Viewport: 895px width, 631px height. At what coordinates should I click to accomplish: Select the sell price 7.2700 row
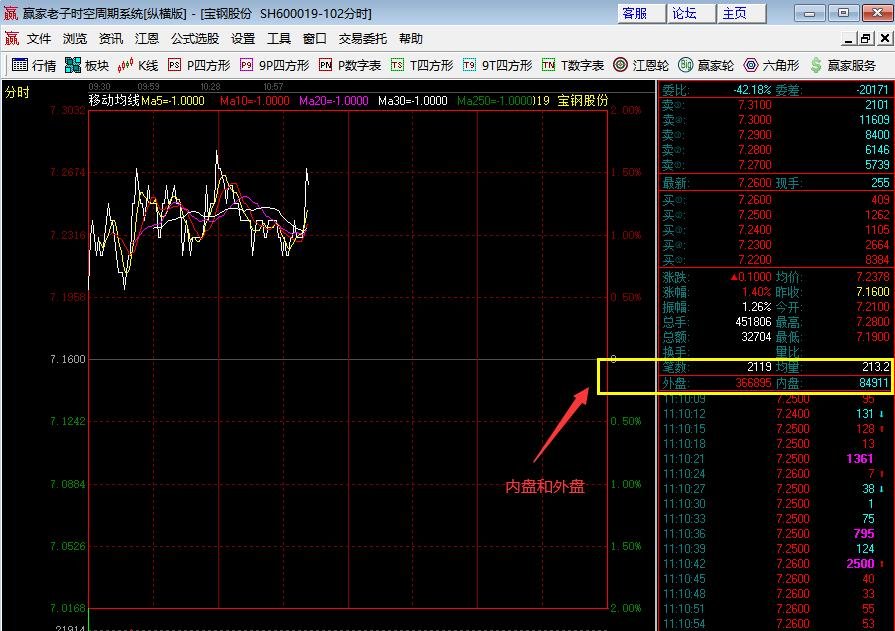coord(775,165)
